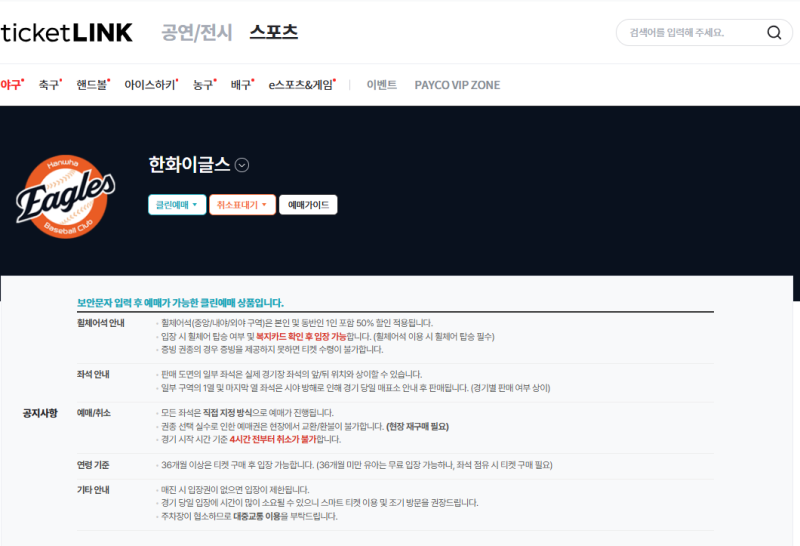Image resolution: width=800 pixels, height=546 pixels.
Task: Open the 스포츠 section
Action: [273, 33]
